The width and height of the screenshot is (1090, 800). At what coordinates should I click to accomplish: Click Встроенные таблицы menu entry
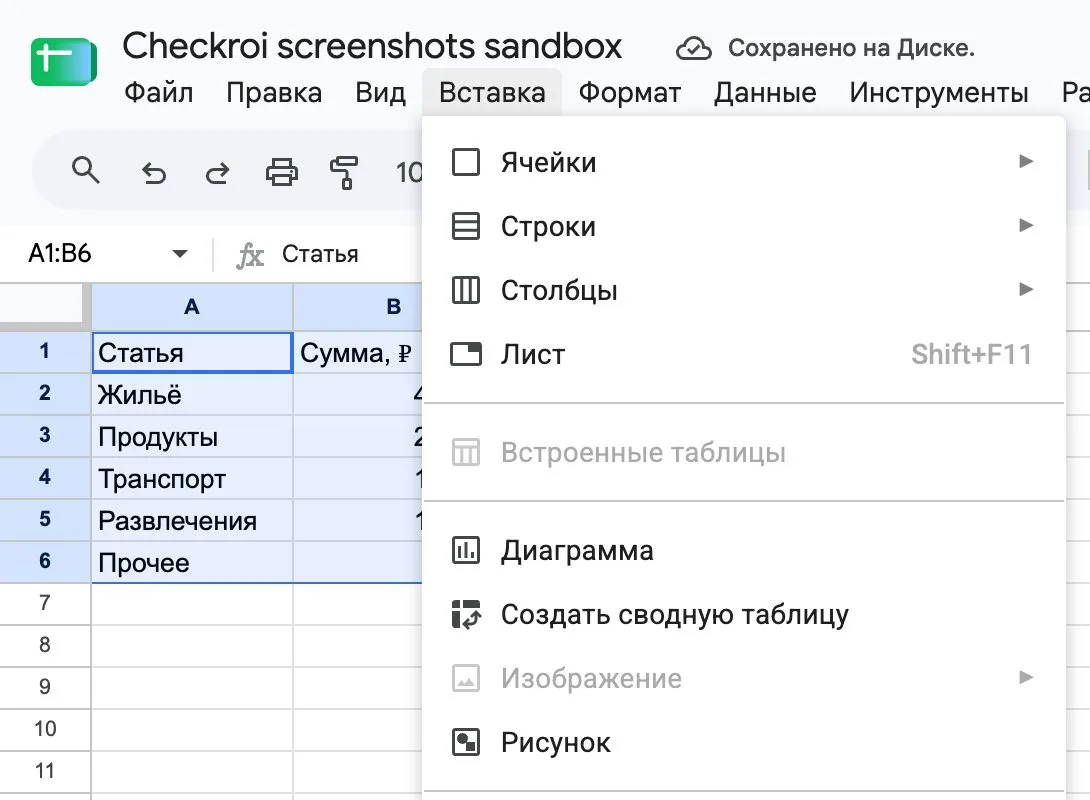point(744,452)
